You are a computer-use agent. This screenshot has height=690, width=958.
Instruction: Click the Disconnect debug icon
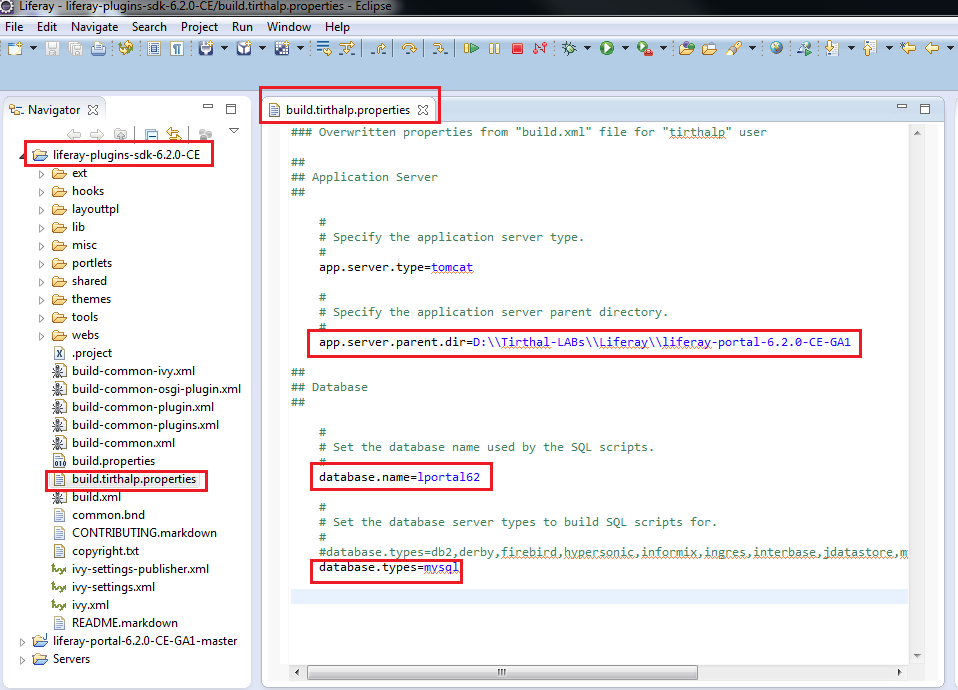coord(540,48)
